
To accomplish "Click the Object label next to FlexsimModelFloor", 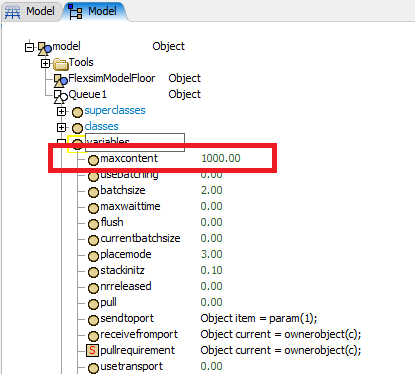I will 184,78.
